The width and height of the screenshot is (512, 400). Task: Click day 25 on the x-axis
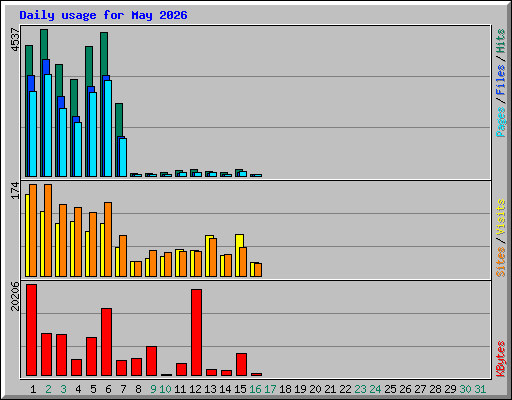pyautogui.click(x=390, y=389)
